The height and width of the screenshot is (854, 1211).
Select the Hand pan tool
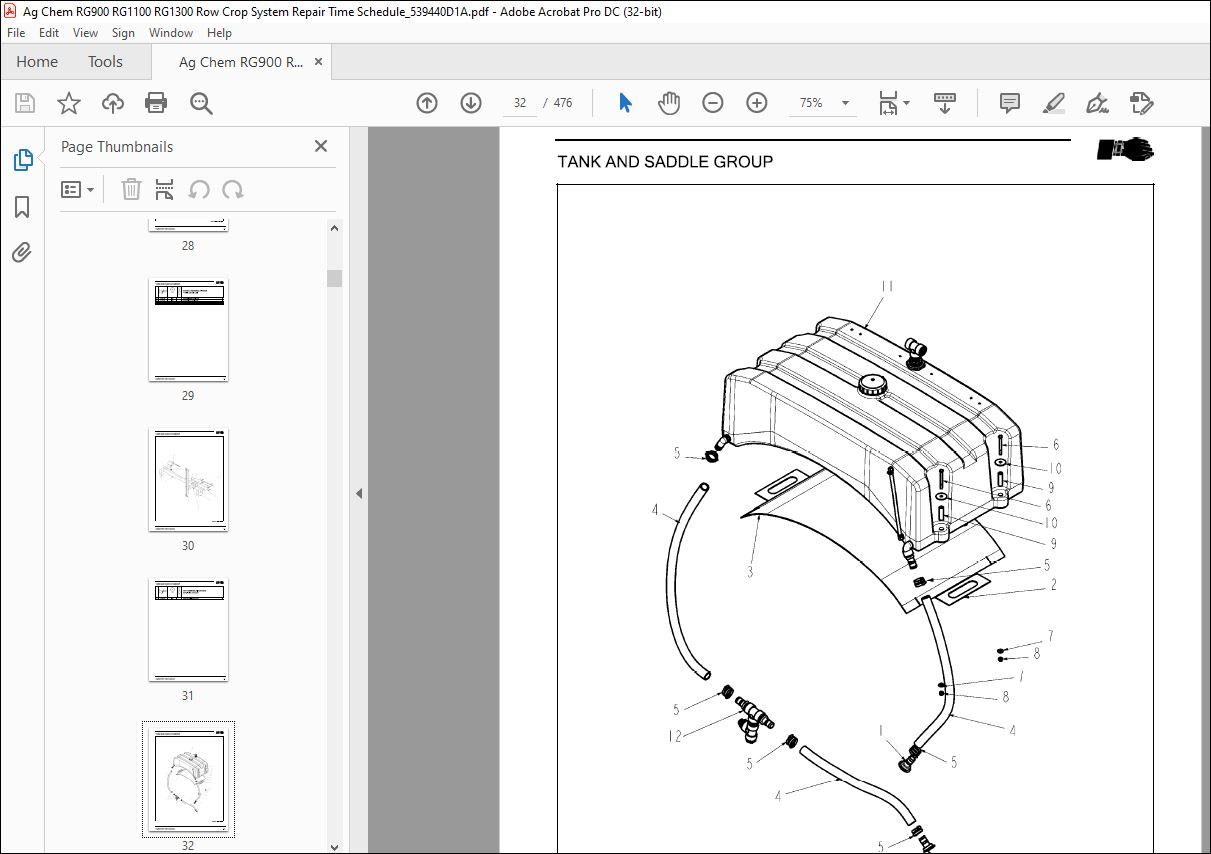pyautogui.click(x=668, y=103)
